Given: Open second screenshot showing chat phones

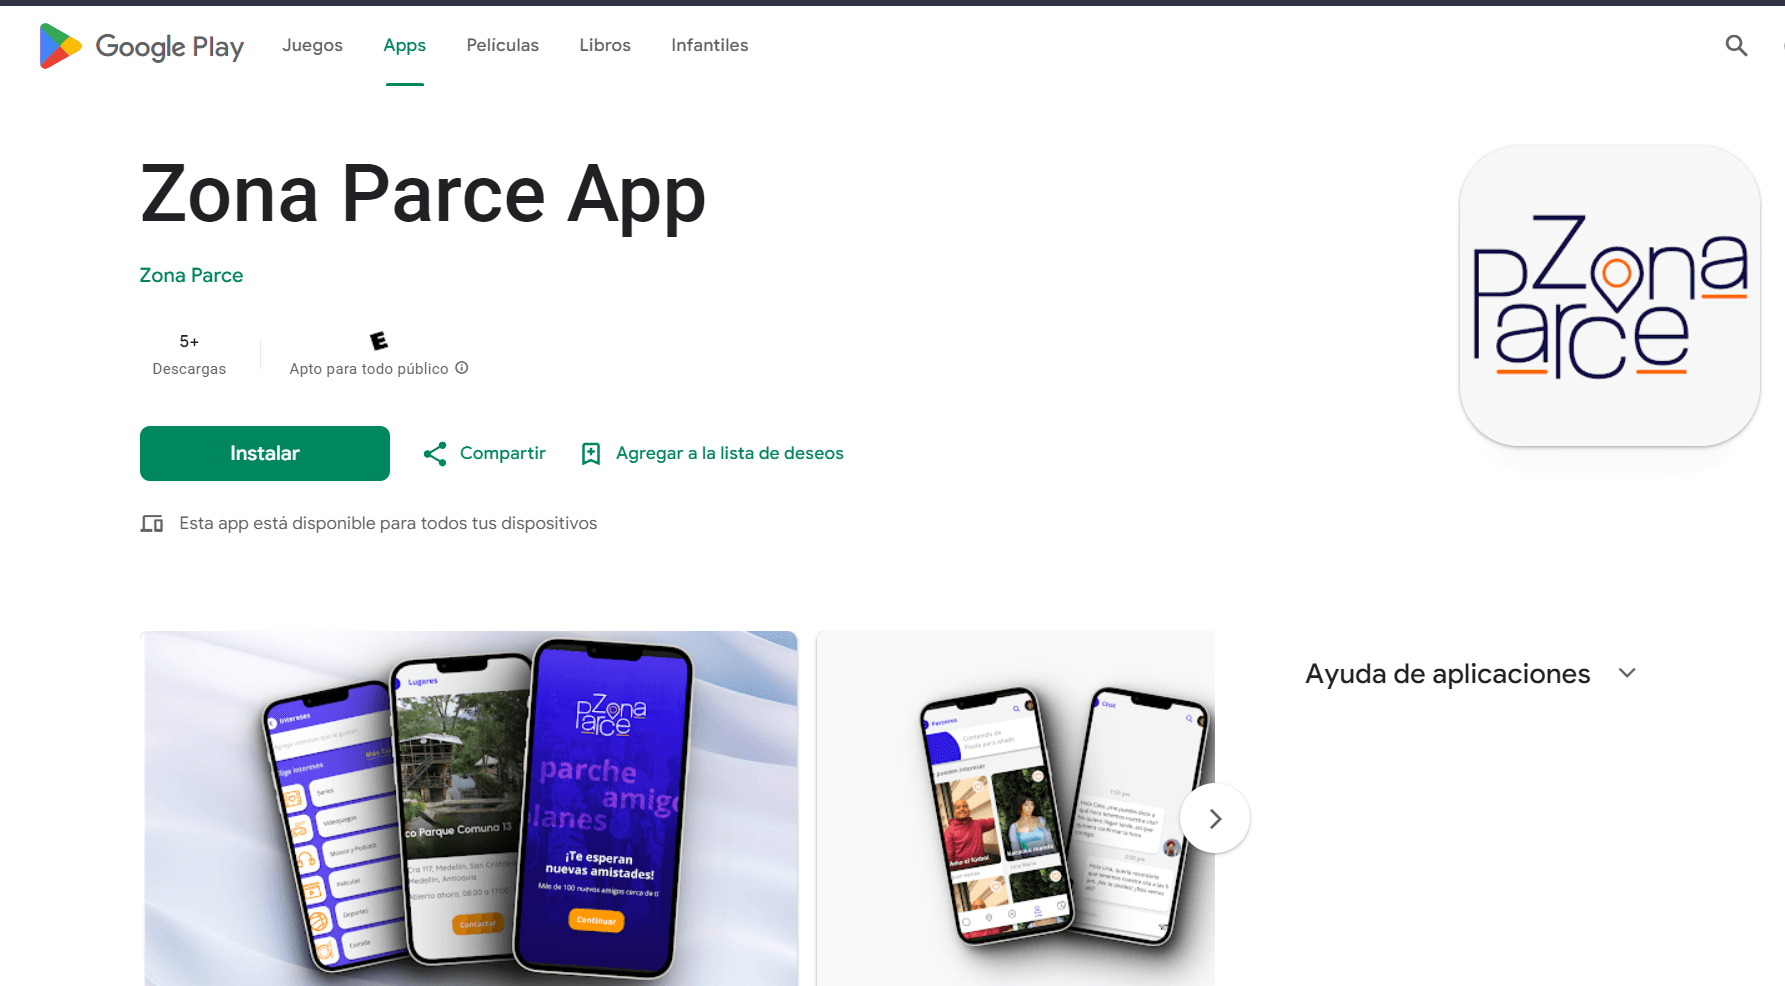Looking at the screenshot, I should [x=1015, y=808].
